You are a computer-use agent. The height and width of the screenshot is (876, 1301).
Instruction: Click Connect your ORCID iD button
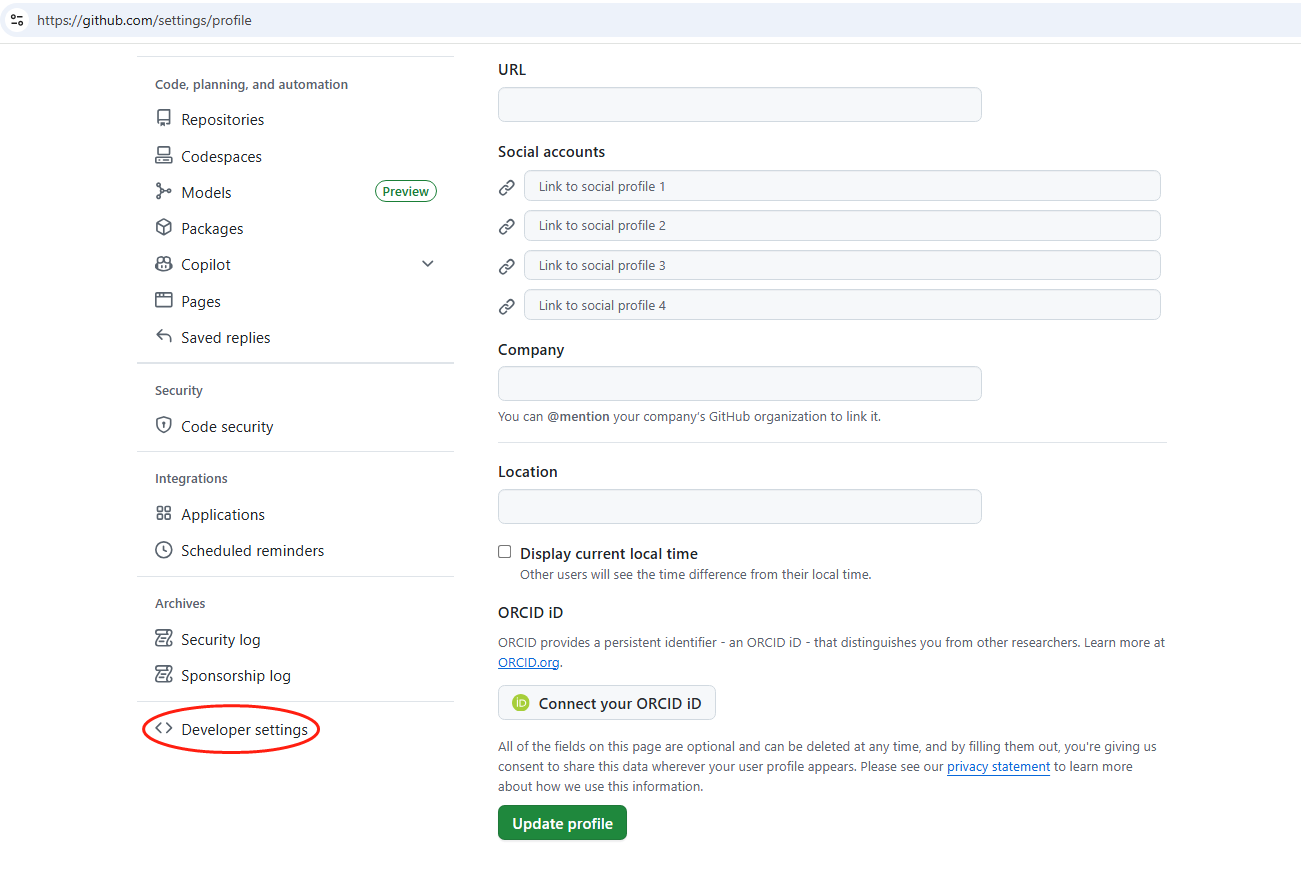click(x=607, y=703)
